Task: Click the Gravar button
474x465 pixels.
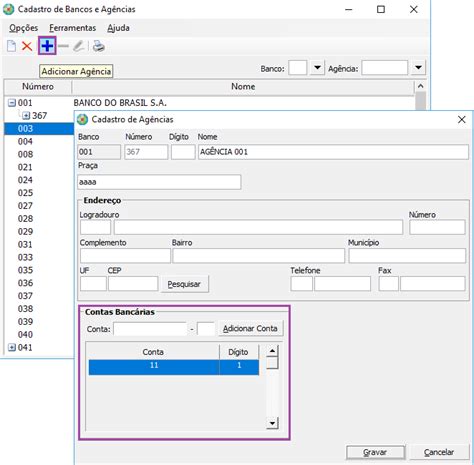Action: [375, 452]
